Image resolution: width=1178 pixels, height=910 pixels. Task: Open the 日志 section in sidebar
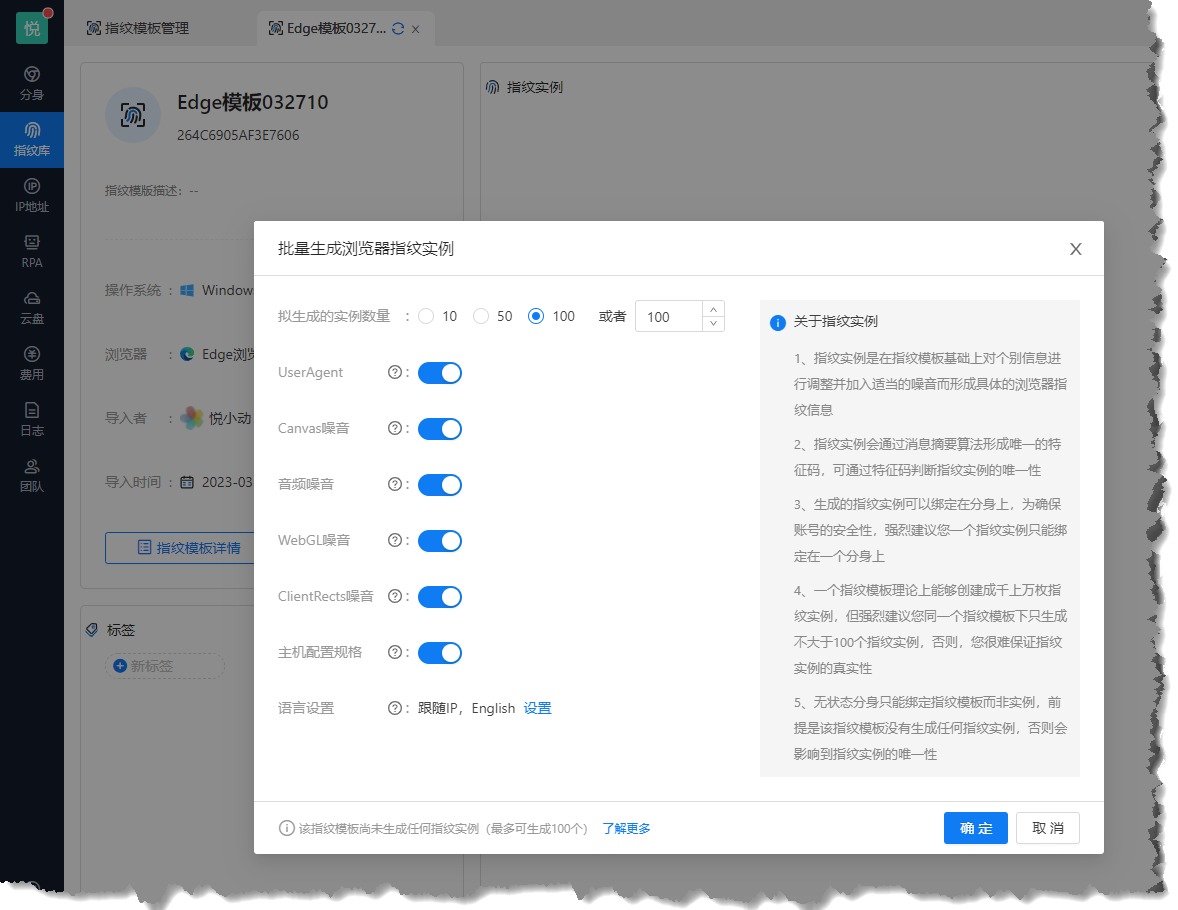click(32, 419)
